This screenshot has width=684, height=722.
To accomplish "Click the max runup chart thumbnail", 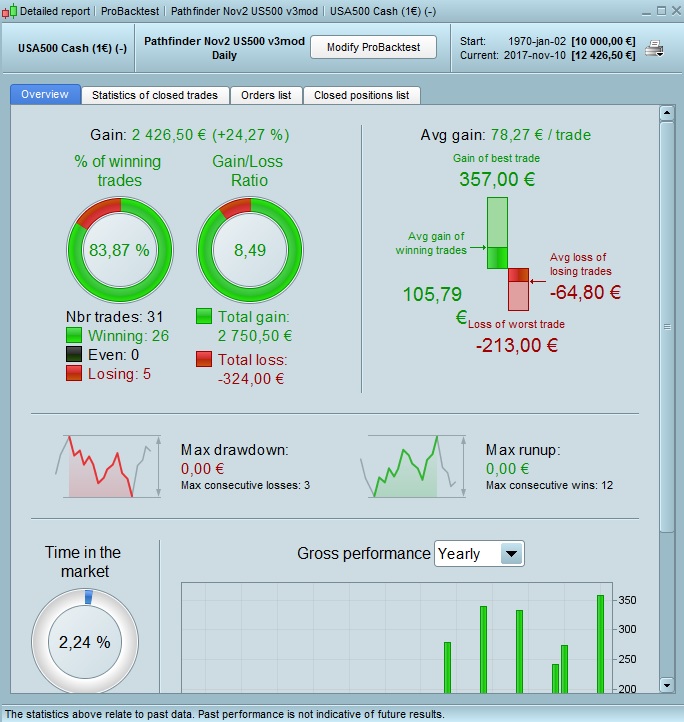I will click(413, 466).
